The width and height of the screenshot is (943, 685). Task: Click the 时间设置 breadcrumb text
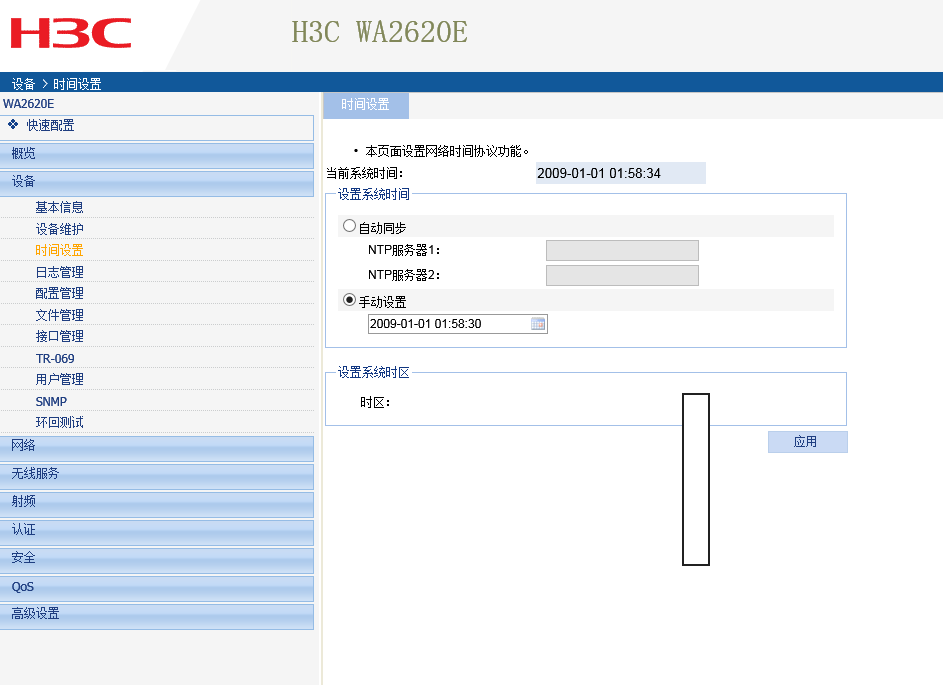pos(77,84)
